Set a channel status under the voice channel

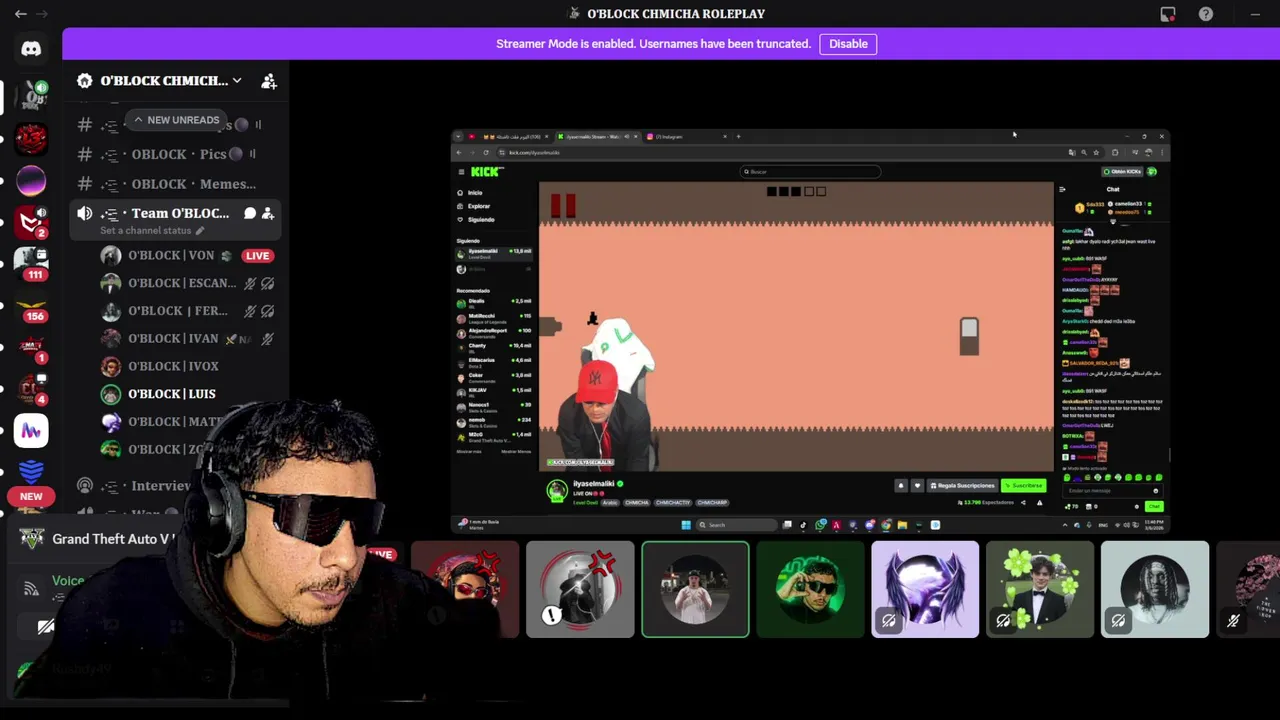tap(152, 231)
